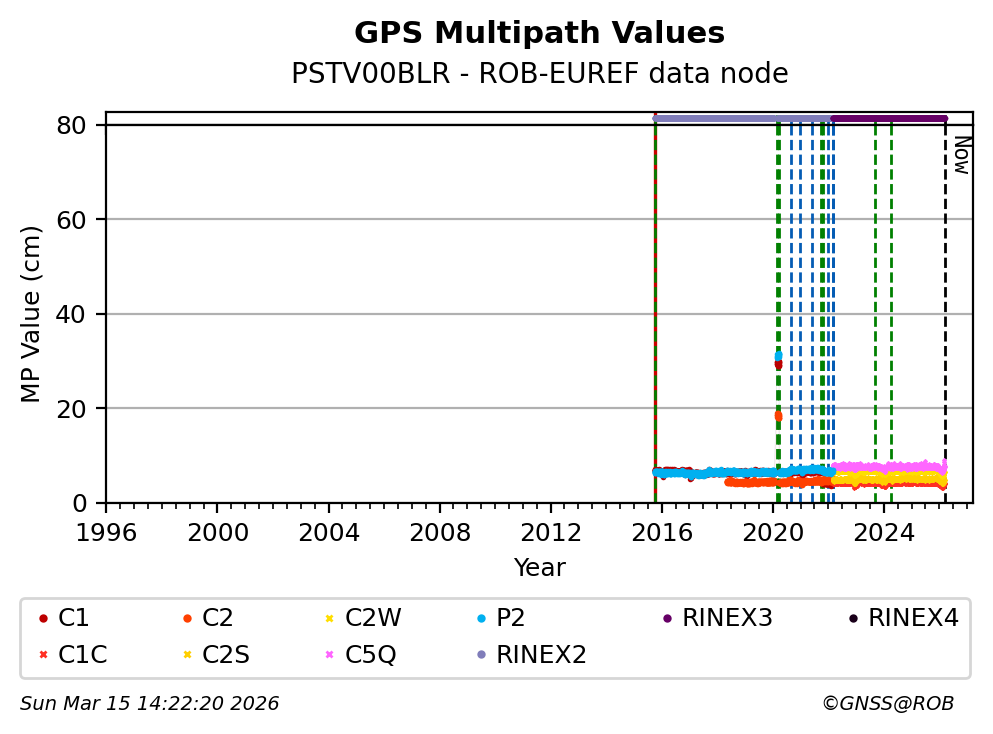Screen dimensions: 993x734
Task: Click the Year axis label
Action: pos(539,568)
